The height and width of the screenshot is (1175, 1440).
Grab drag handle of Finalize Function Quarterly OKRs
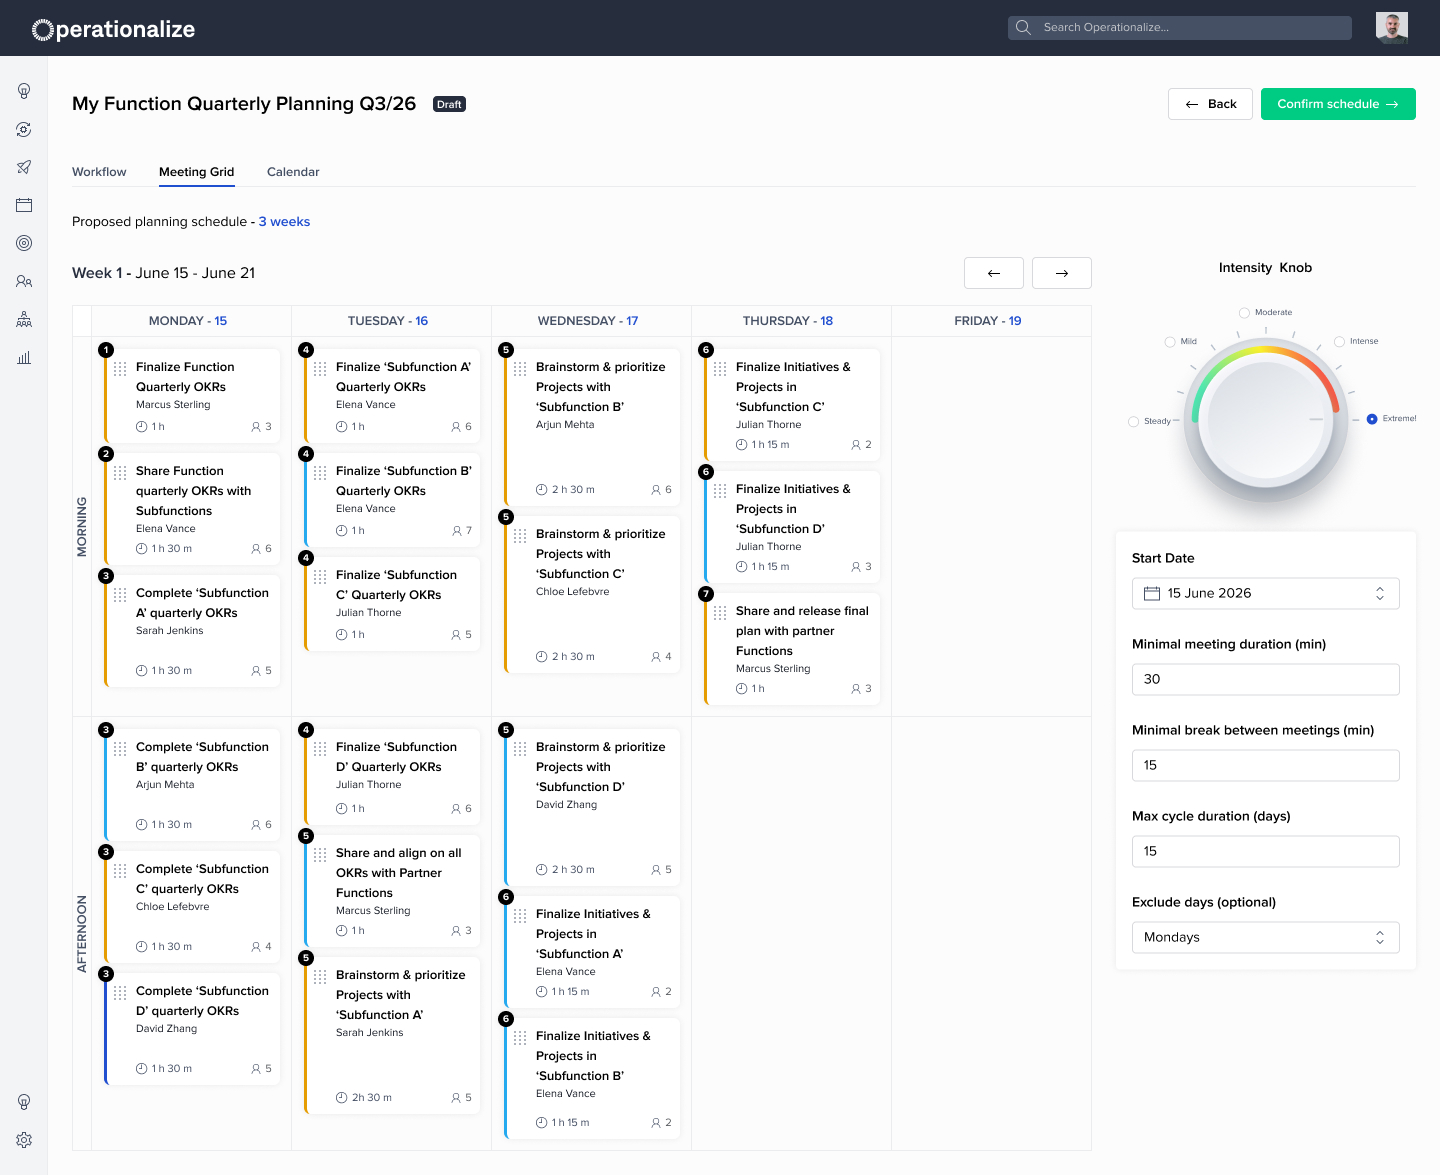[120, 369]
